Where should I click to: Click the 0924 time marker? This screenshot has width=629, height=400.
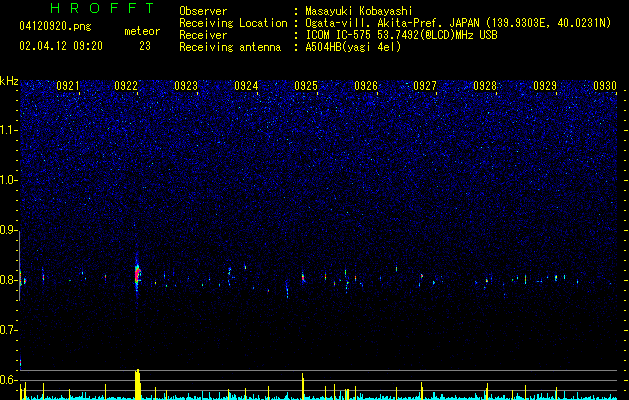(x=246, y=86)
